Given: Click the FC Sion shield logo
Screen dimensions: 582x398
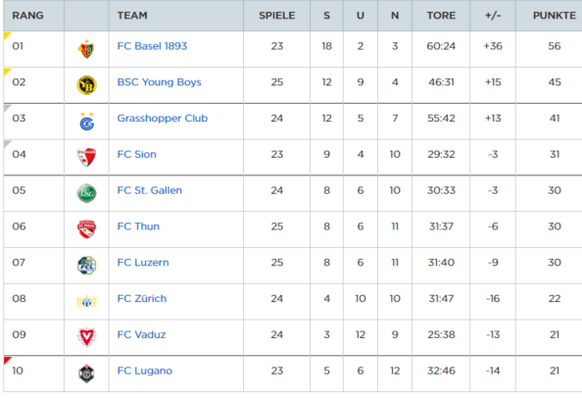Looking at the screenshot, I should tap(86, 157).
